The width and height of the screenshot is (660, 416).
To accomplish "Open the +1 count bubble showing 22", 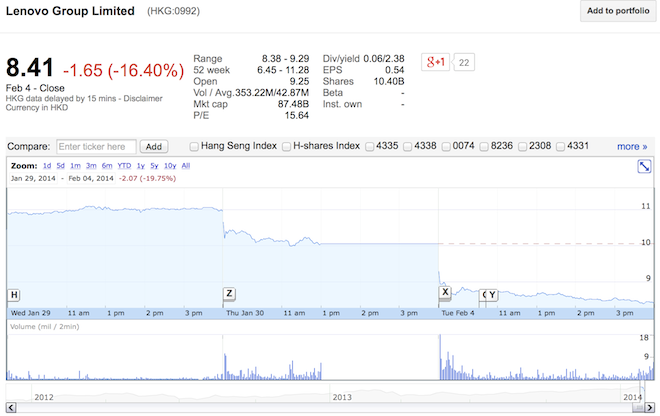I will (464, 62).
